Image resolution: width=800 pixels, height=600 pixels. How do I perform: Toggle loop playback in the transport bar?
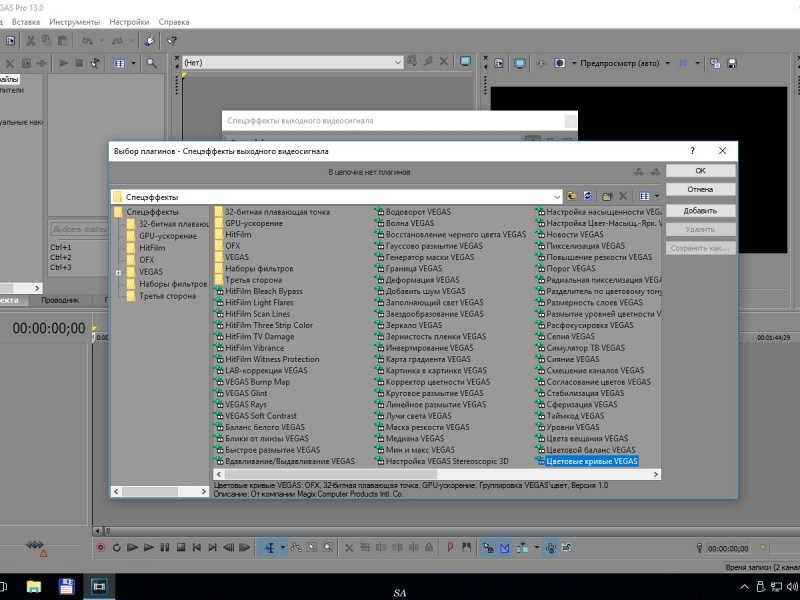click(117, 547)
